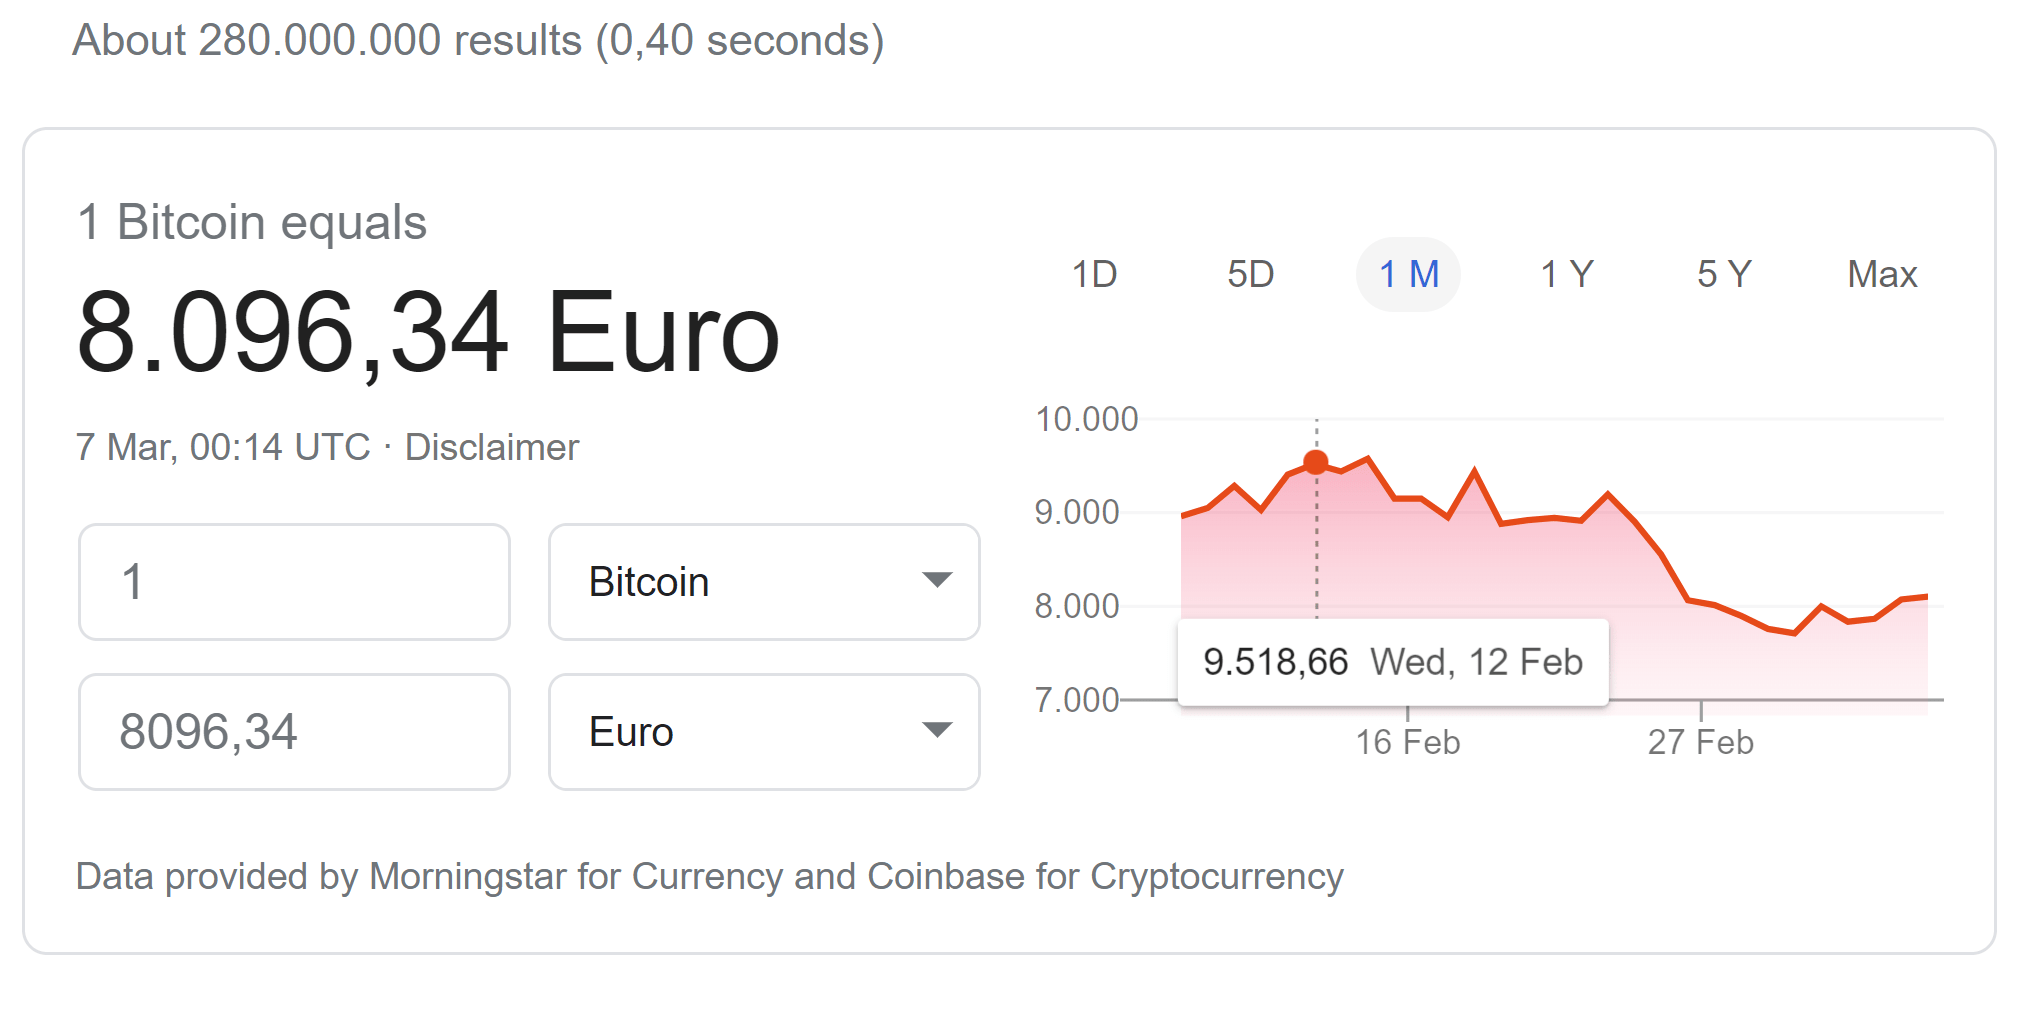Viewport: 2020px width, 1009px height.
Task: Click the orange data point on chart
Action: click(1316, 462)
